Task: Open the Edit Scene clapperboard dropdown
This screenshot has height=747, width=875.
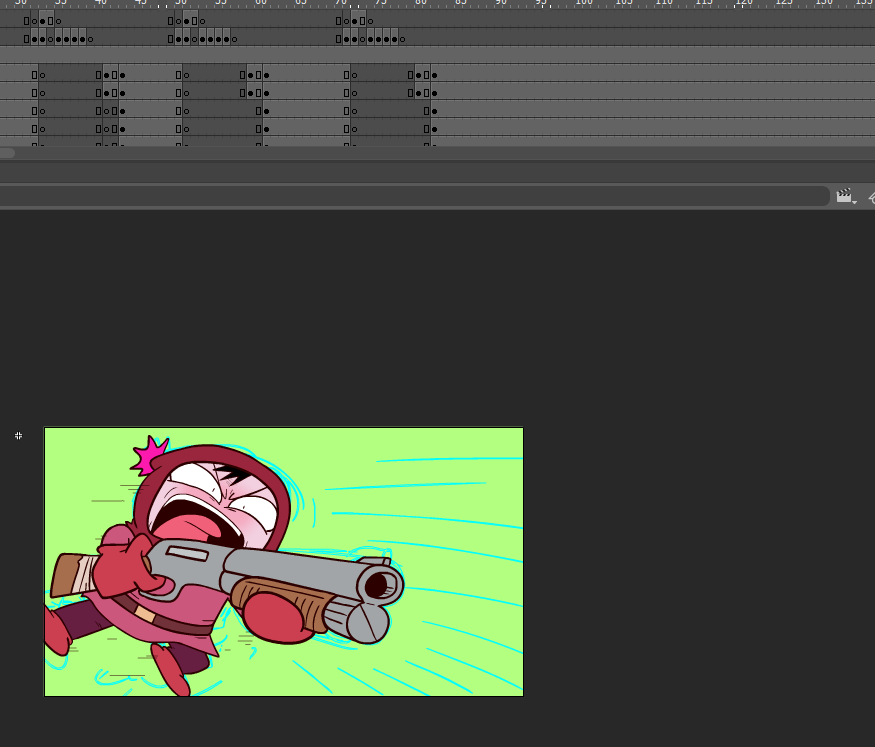Action: point(845,196)
